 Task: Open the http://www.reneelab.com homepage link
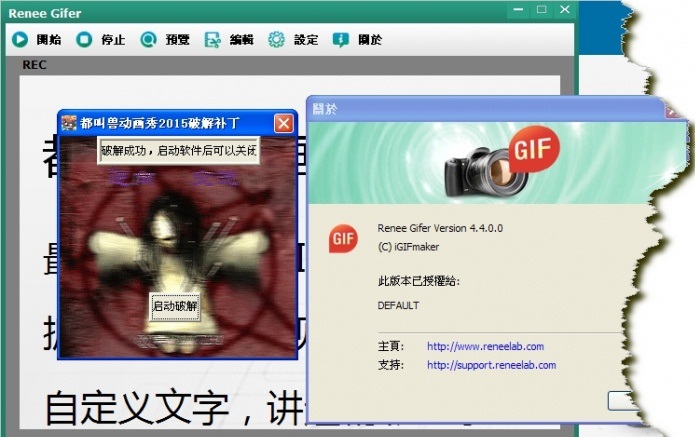[x=485, y=347]
